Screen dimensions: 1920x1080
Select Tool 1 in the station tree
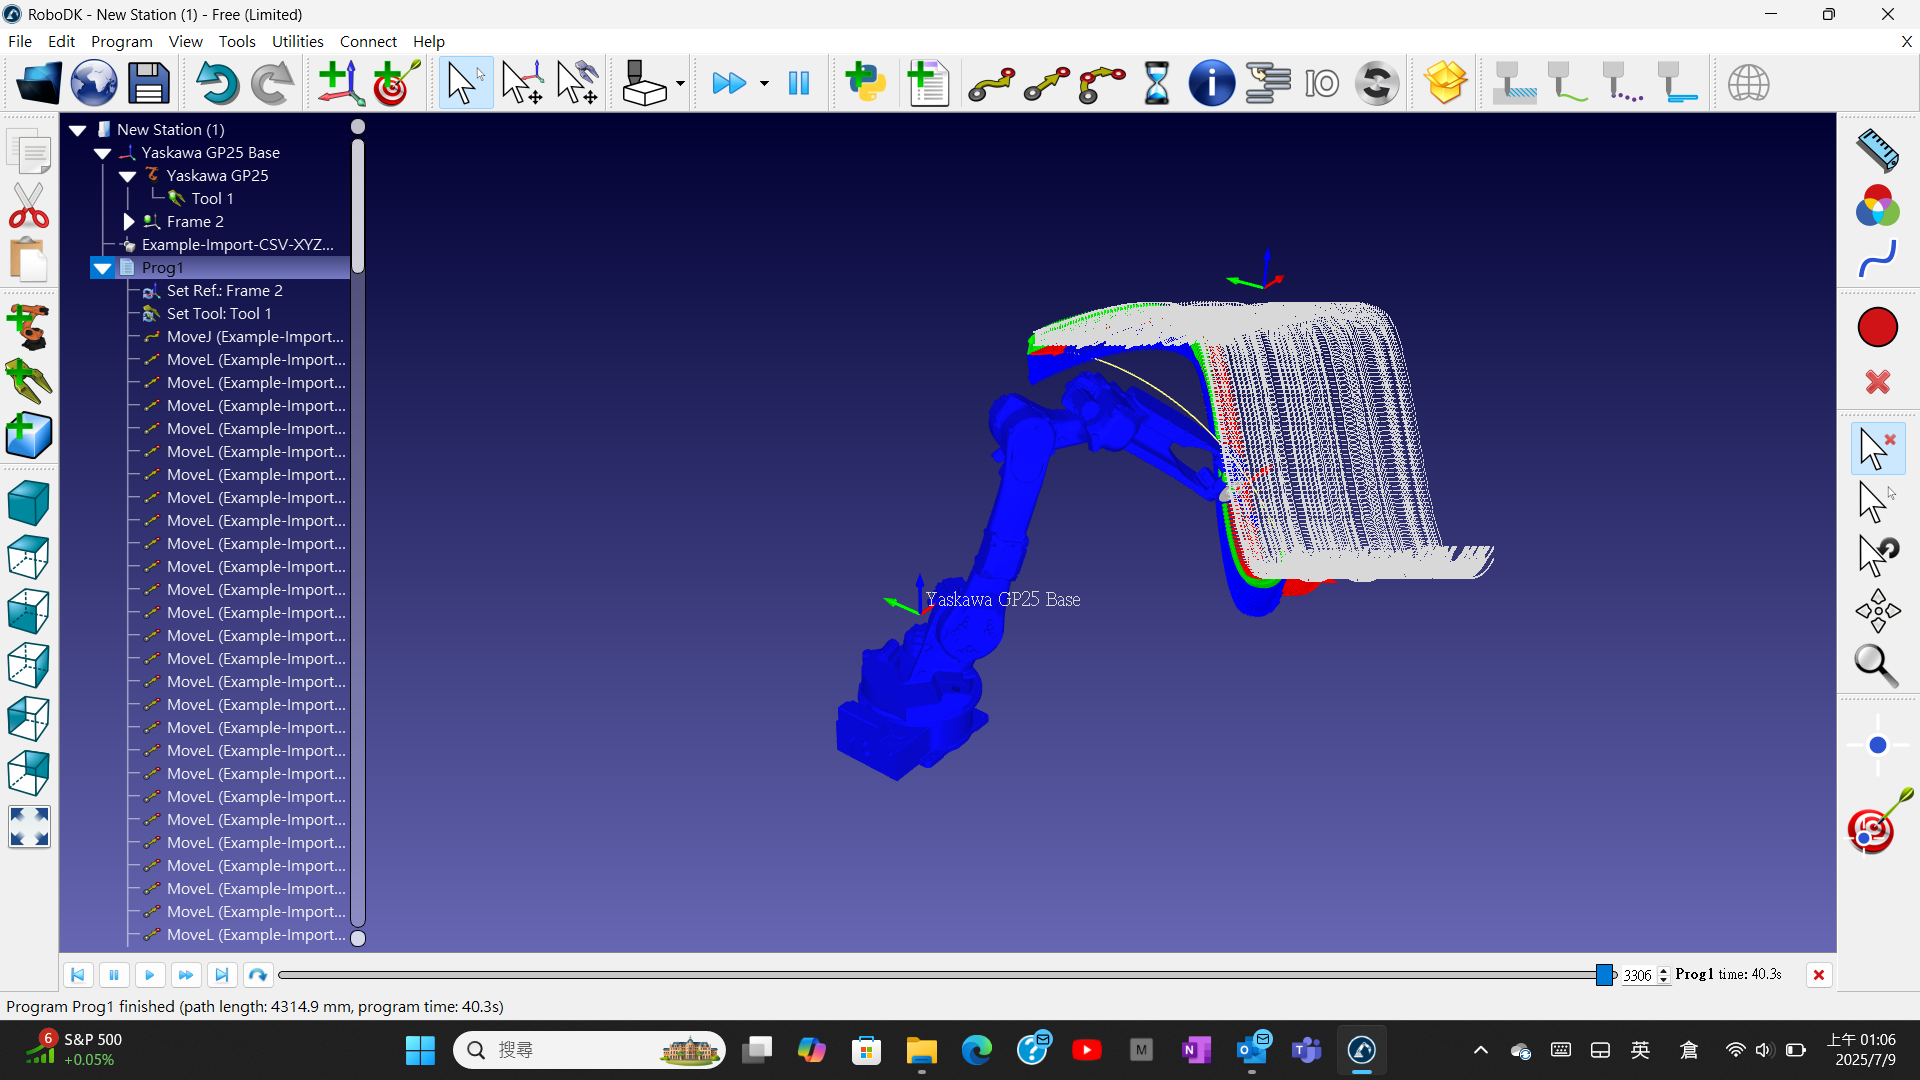point(212,199)
